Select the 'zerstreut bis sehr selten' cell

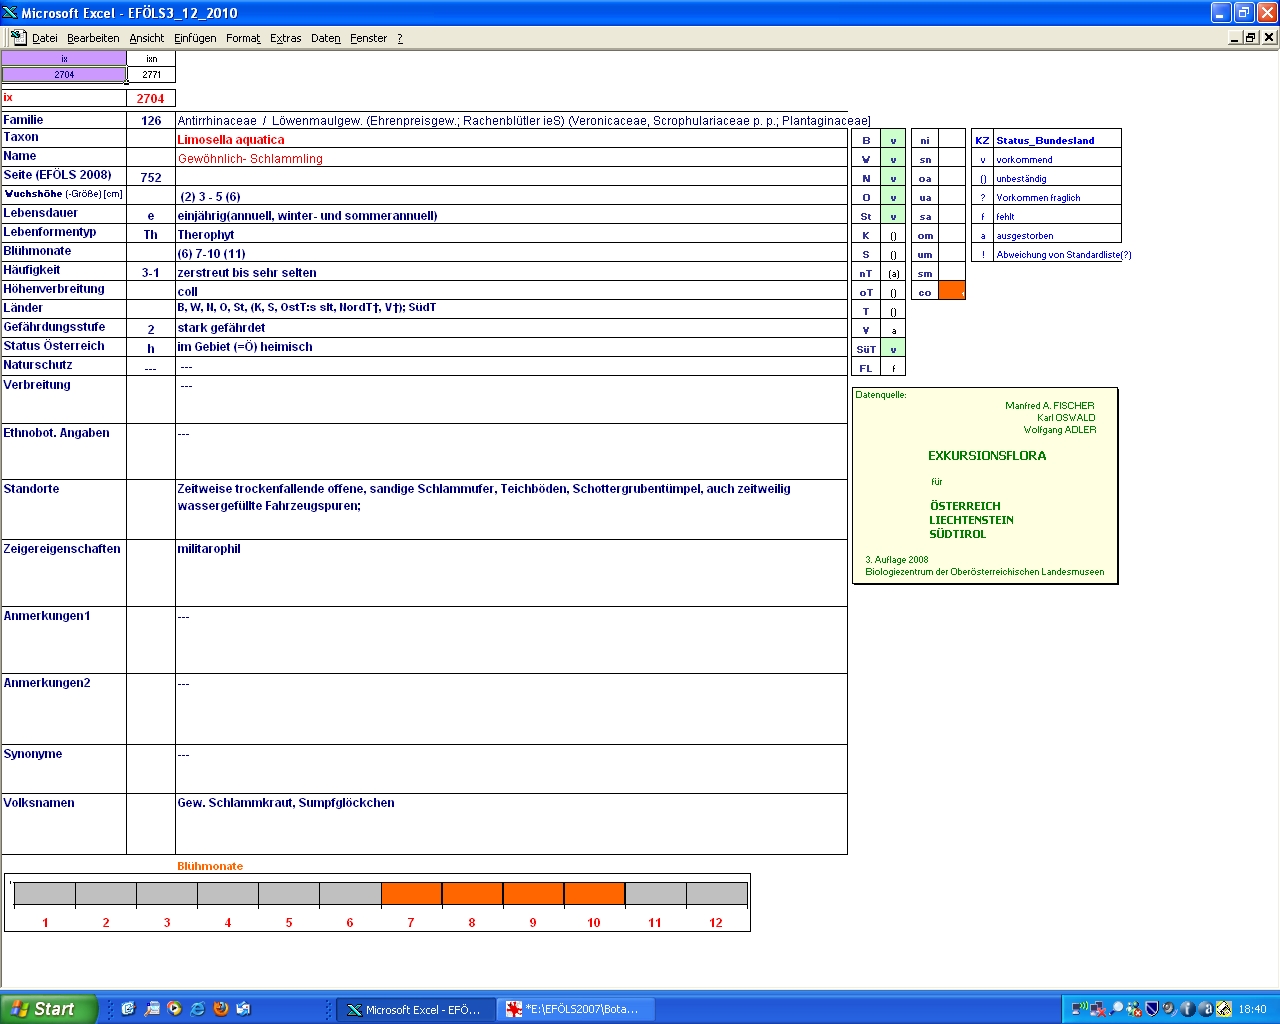click(511, 272)
